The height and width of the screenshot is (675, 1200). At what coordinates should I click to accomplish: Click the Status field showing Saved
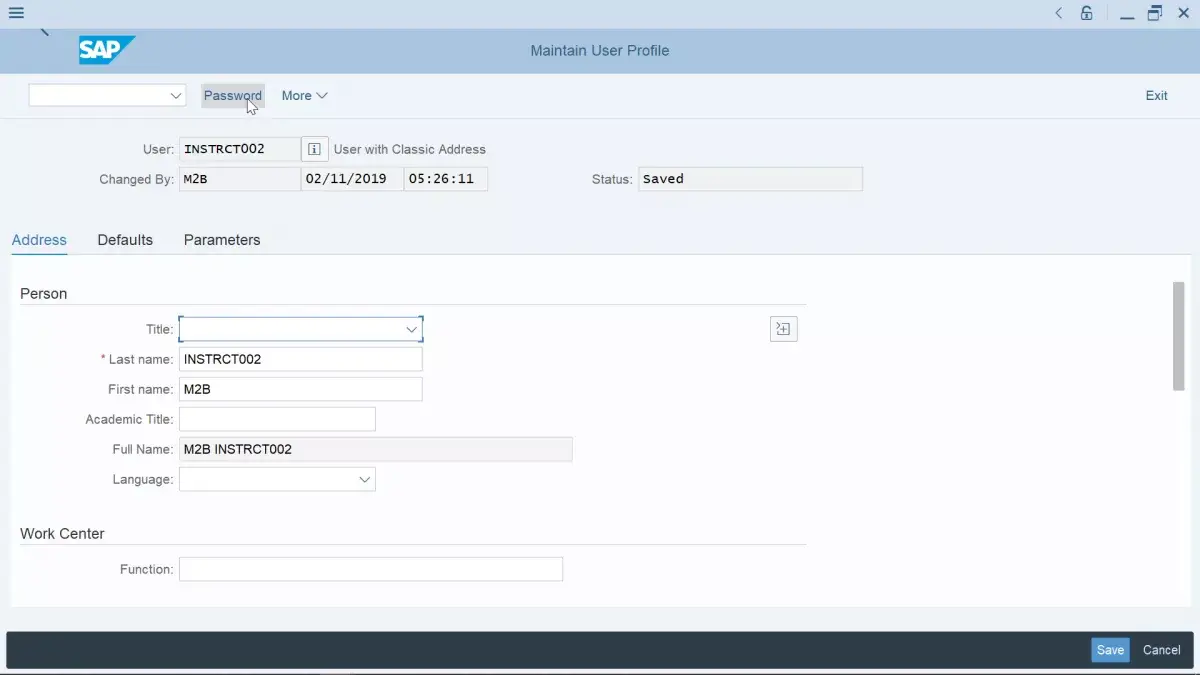point(750,179)
